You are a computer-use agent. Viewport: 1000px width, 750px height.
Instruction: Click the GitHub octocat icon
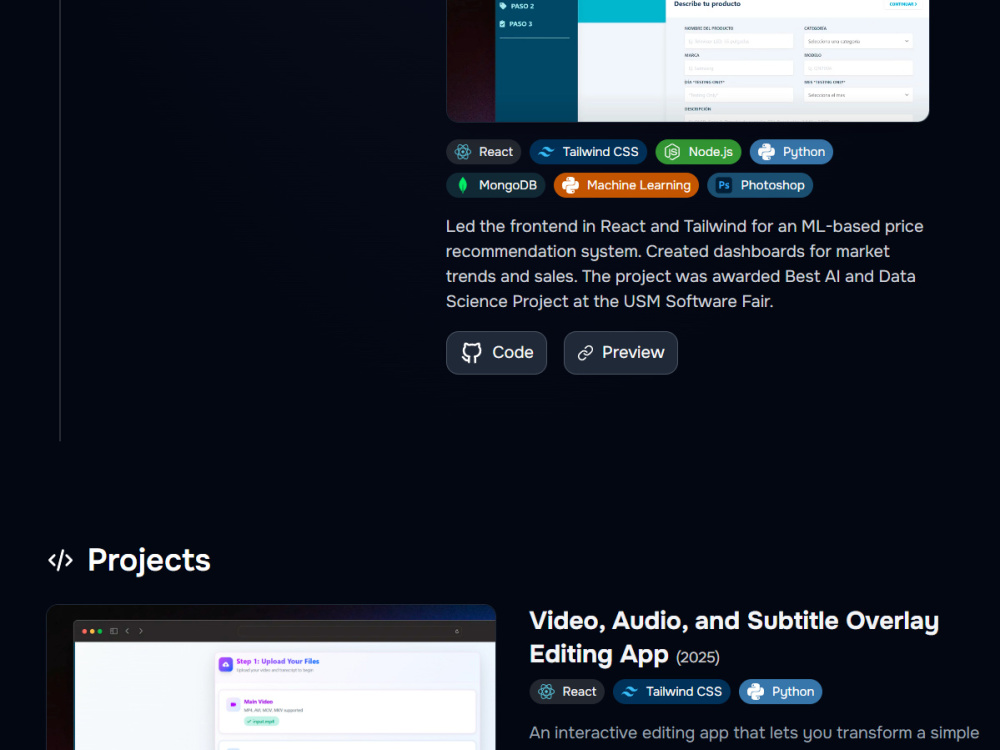472,353
